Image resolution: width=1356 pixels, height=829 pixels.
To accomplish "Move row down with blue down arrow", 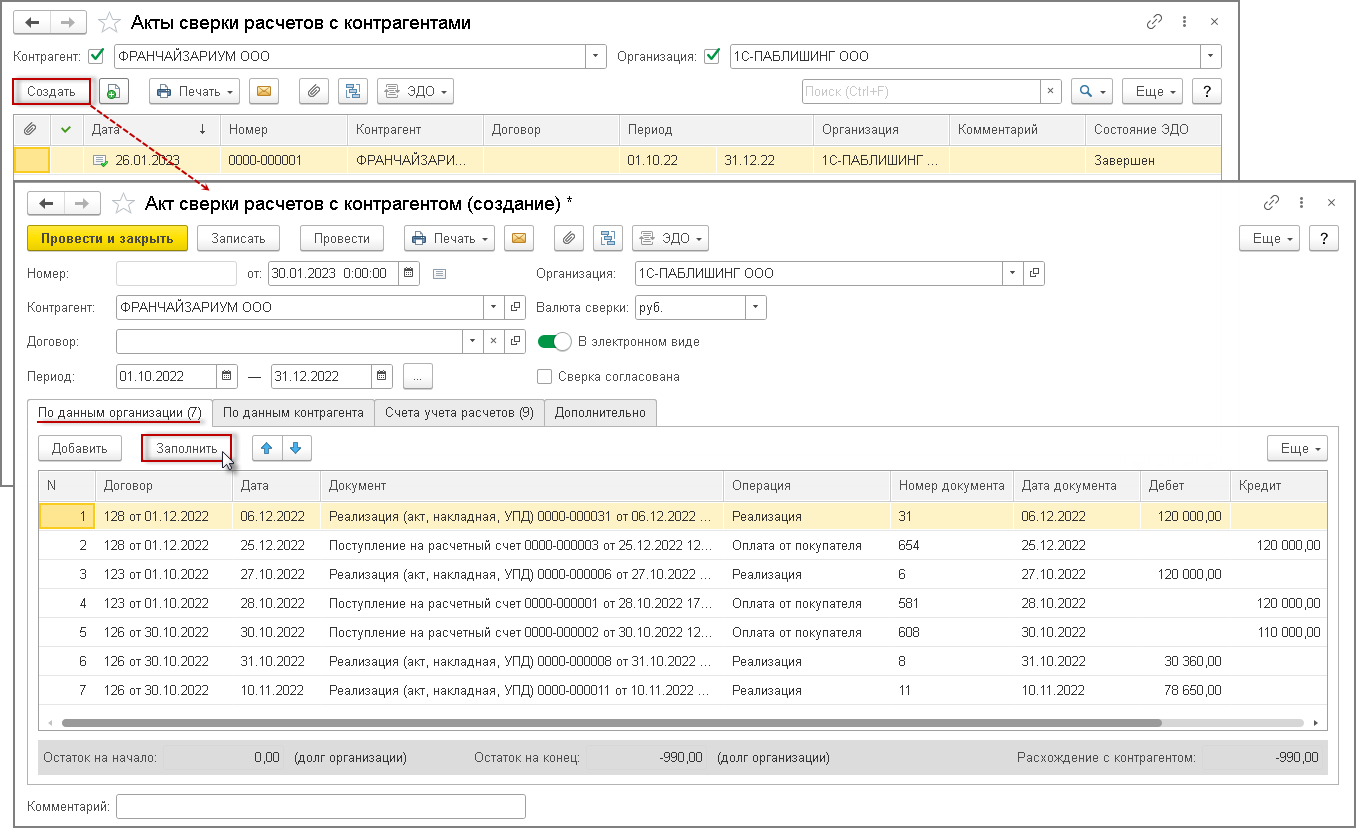I will point(295,448).
